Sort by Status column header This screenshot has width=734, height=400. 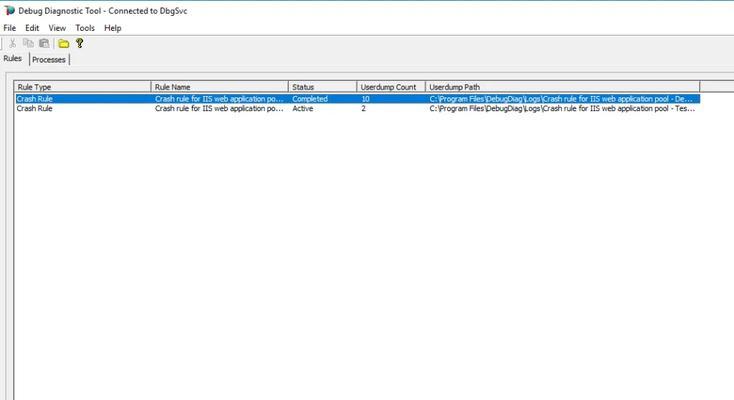[x=323, y=87]
